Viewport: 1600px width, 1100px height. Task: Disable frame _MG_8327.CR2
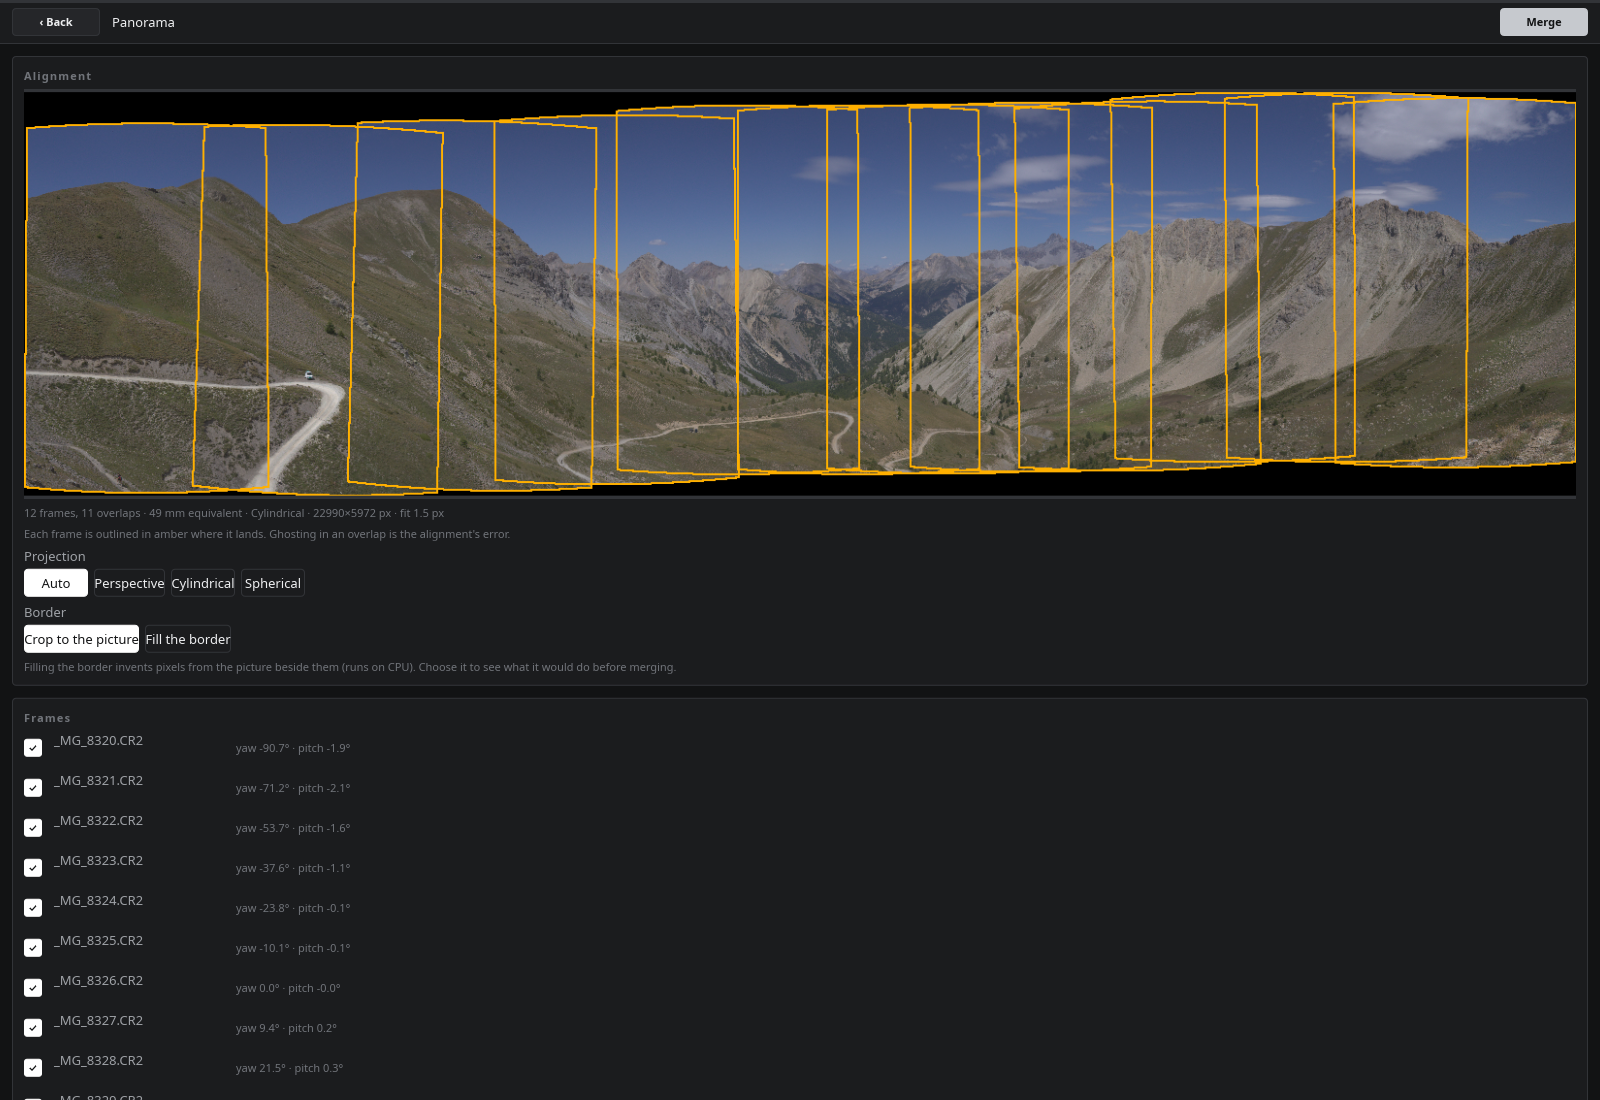click(33, 1028)
